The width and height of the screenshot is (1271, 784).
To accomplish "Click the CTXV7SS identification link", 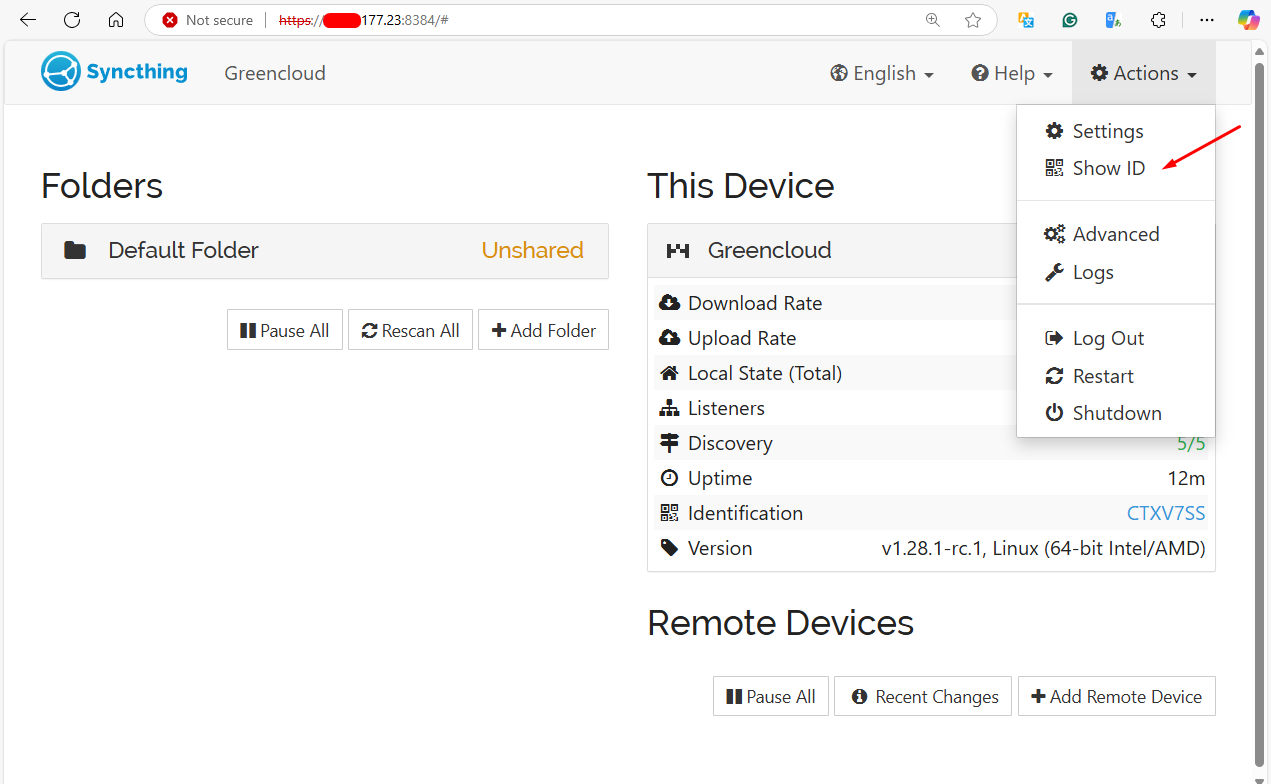I will point(1166,513).
